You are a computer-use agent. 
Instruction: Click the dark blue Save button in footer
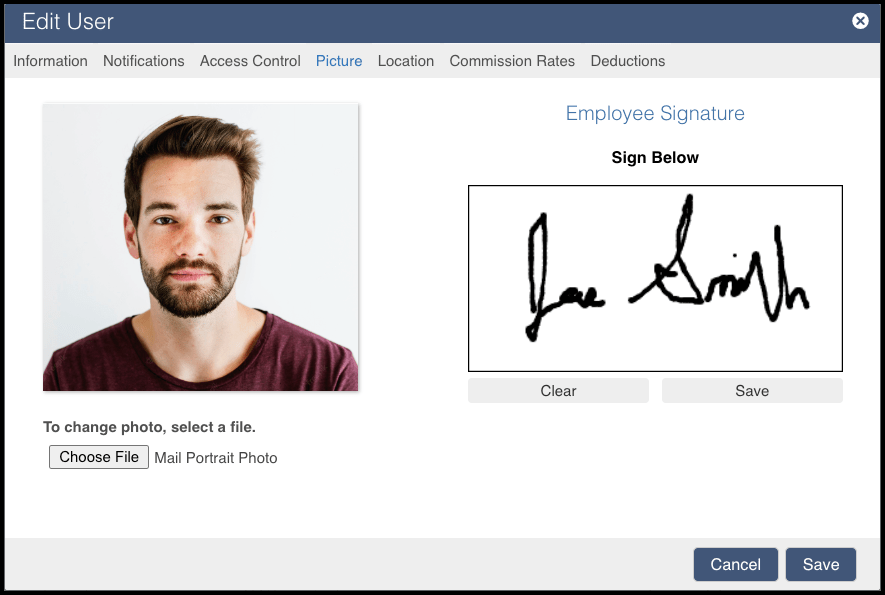point(821,565)
